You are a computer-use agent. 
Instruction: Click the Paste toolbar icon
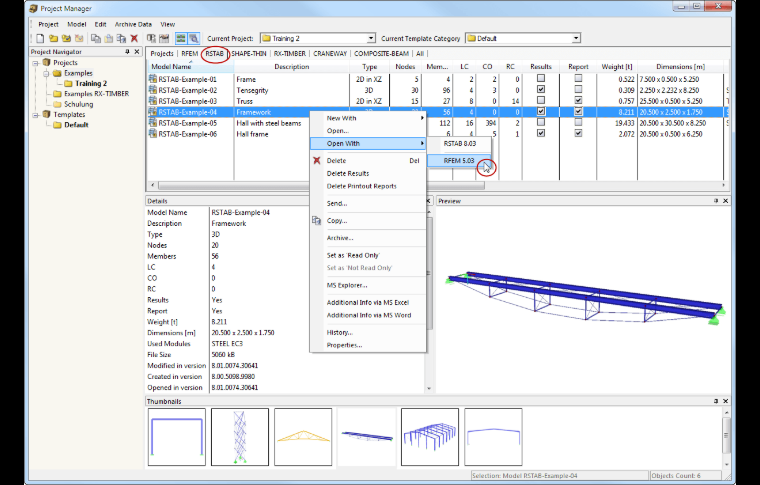coord(109,38)
